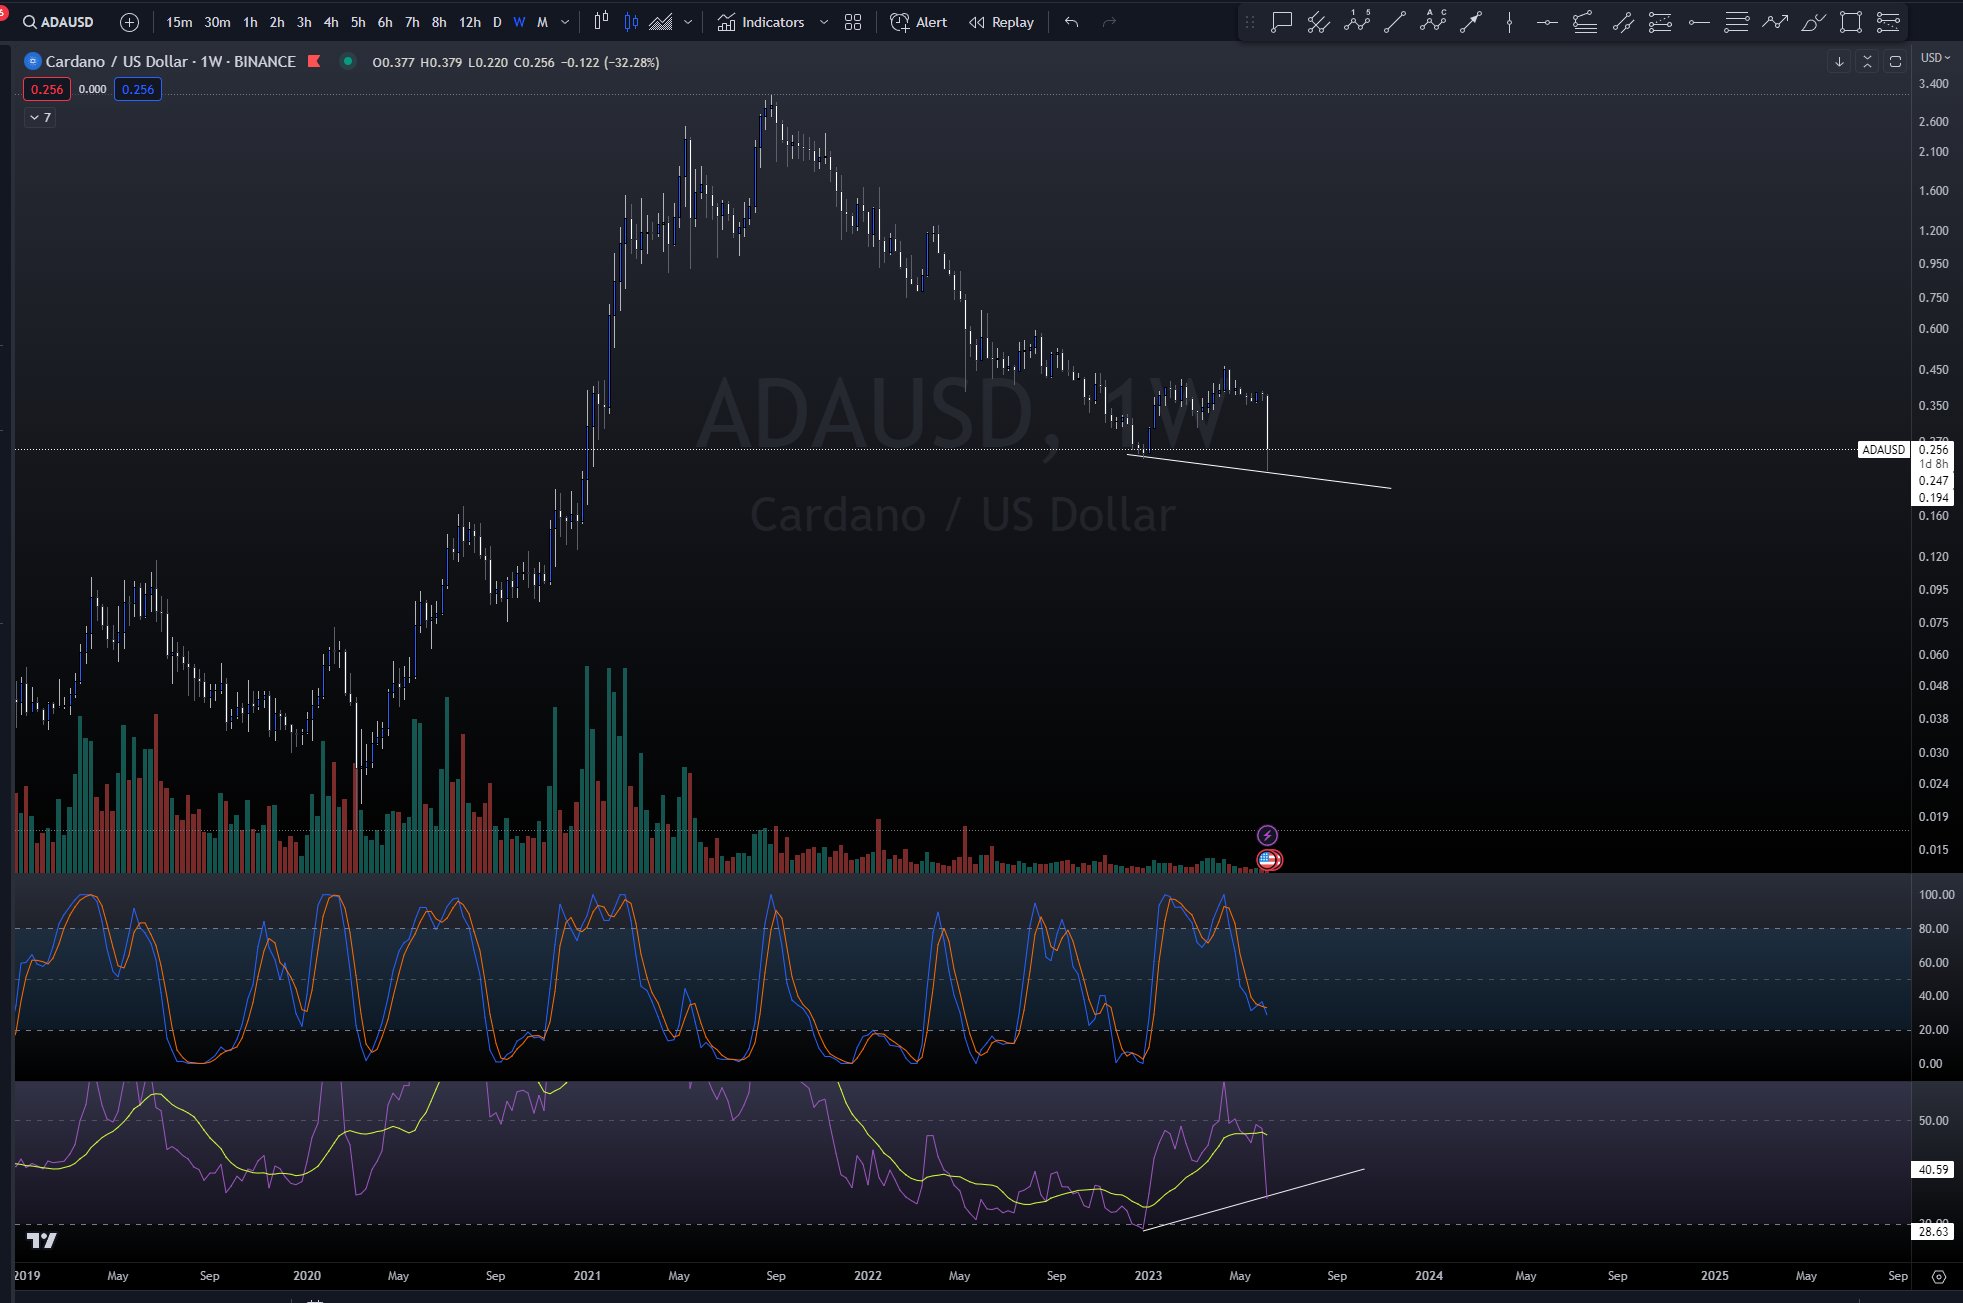Click the 1d 8h countdown label
Image resolution: width=1963 pixels, height=1303 pixels.
tap(1933, 464)
